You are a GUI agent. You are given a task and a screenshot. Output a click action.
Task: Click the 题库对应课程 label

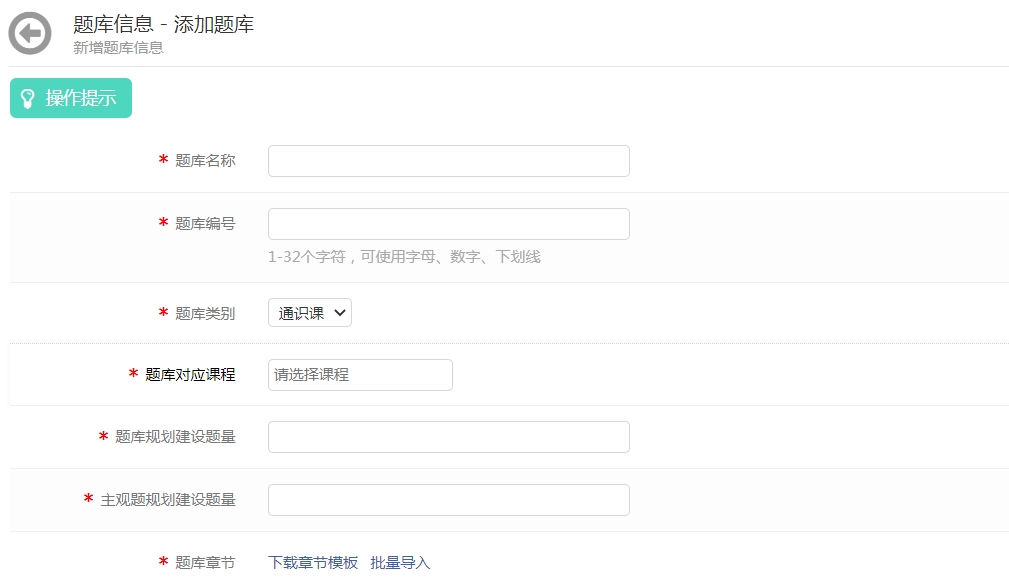(190, 375)
